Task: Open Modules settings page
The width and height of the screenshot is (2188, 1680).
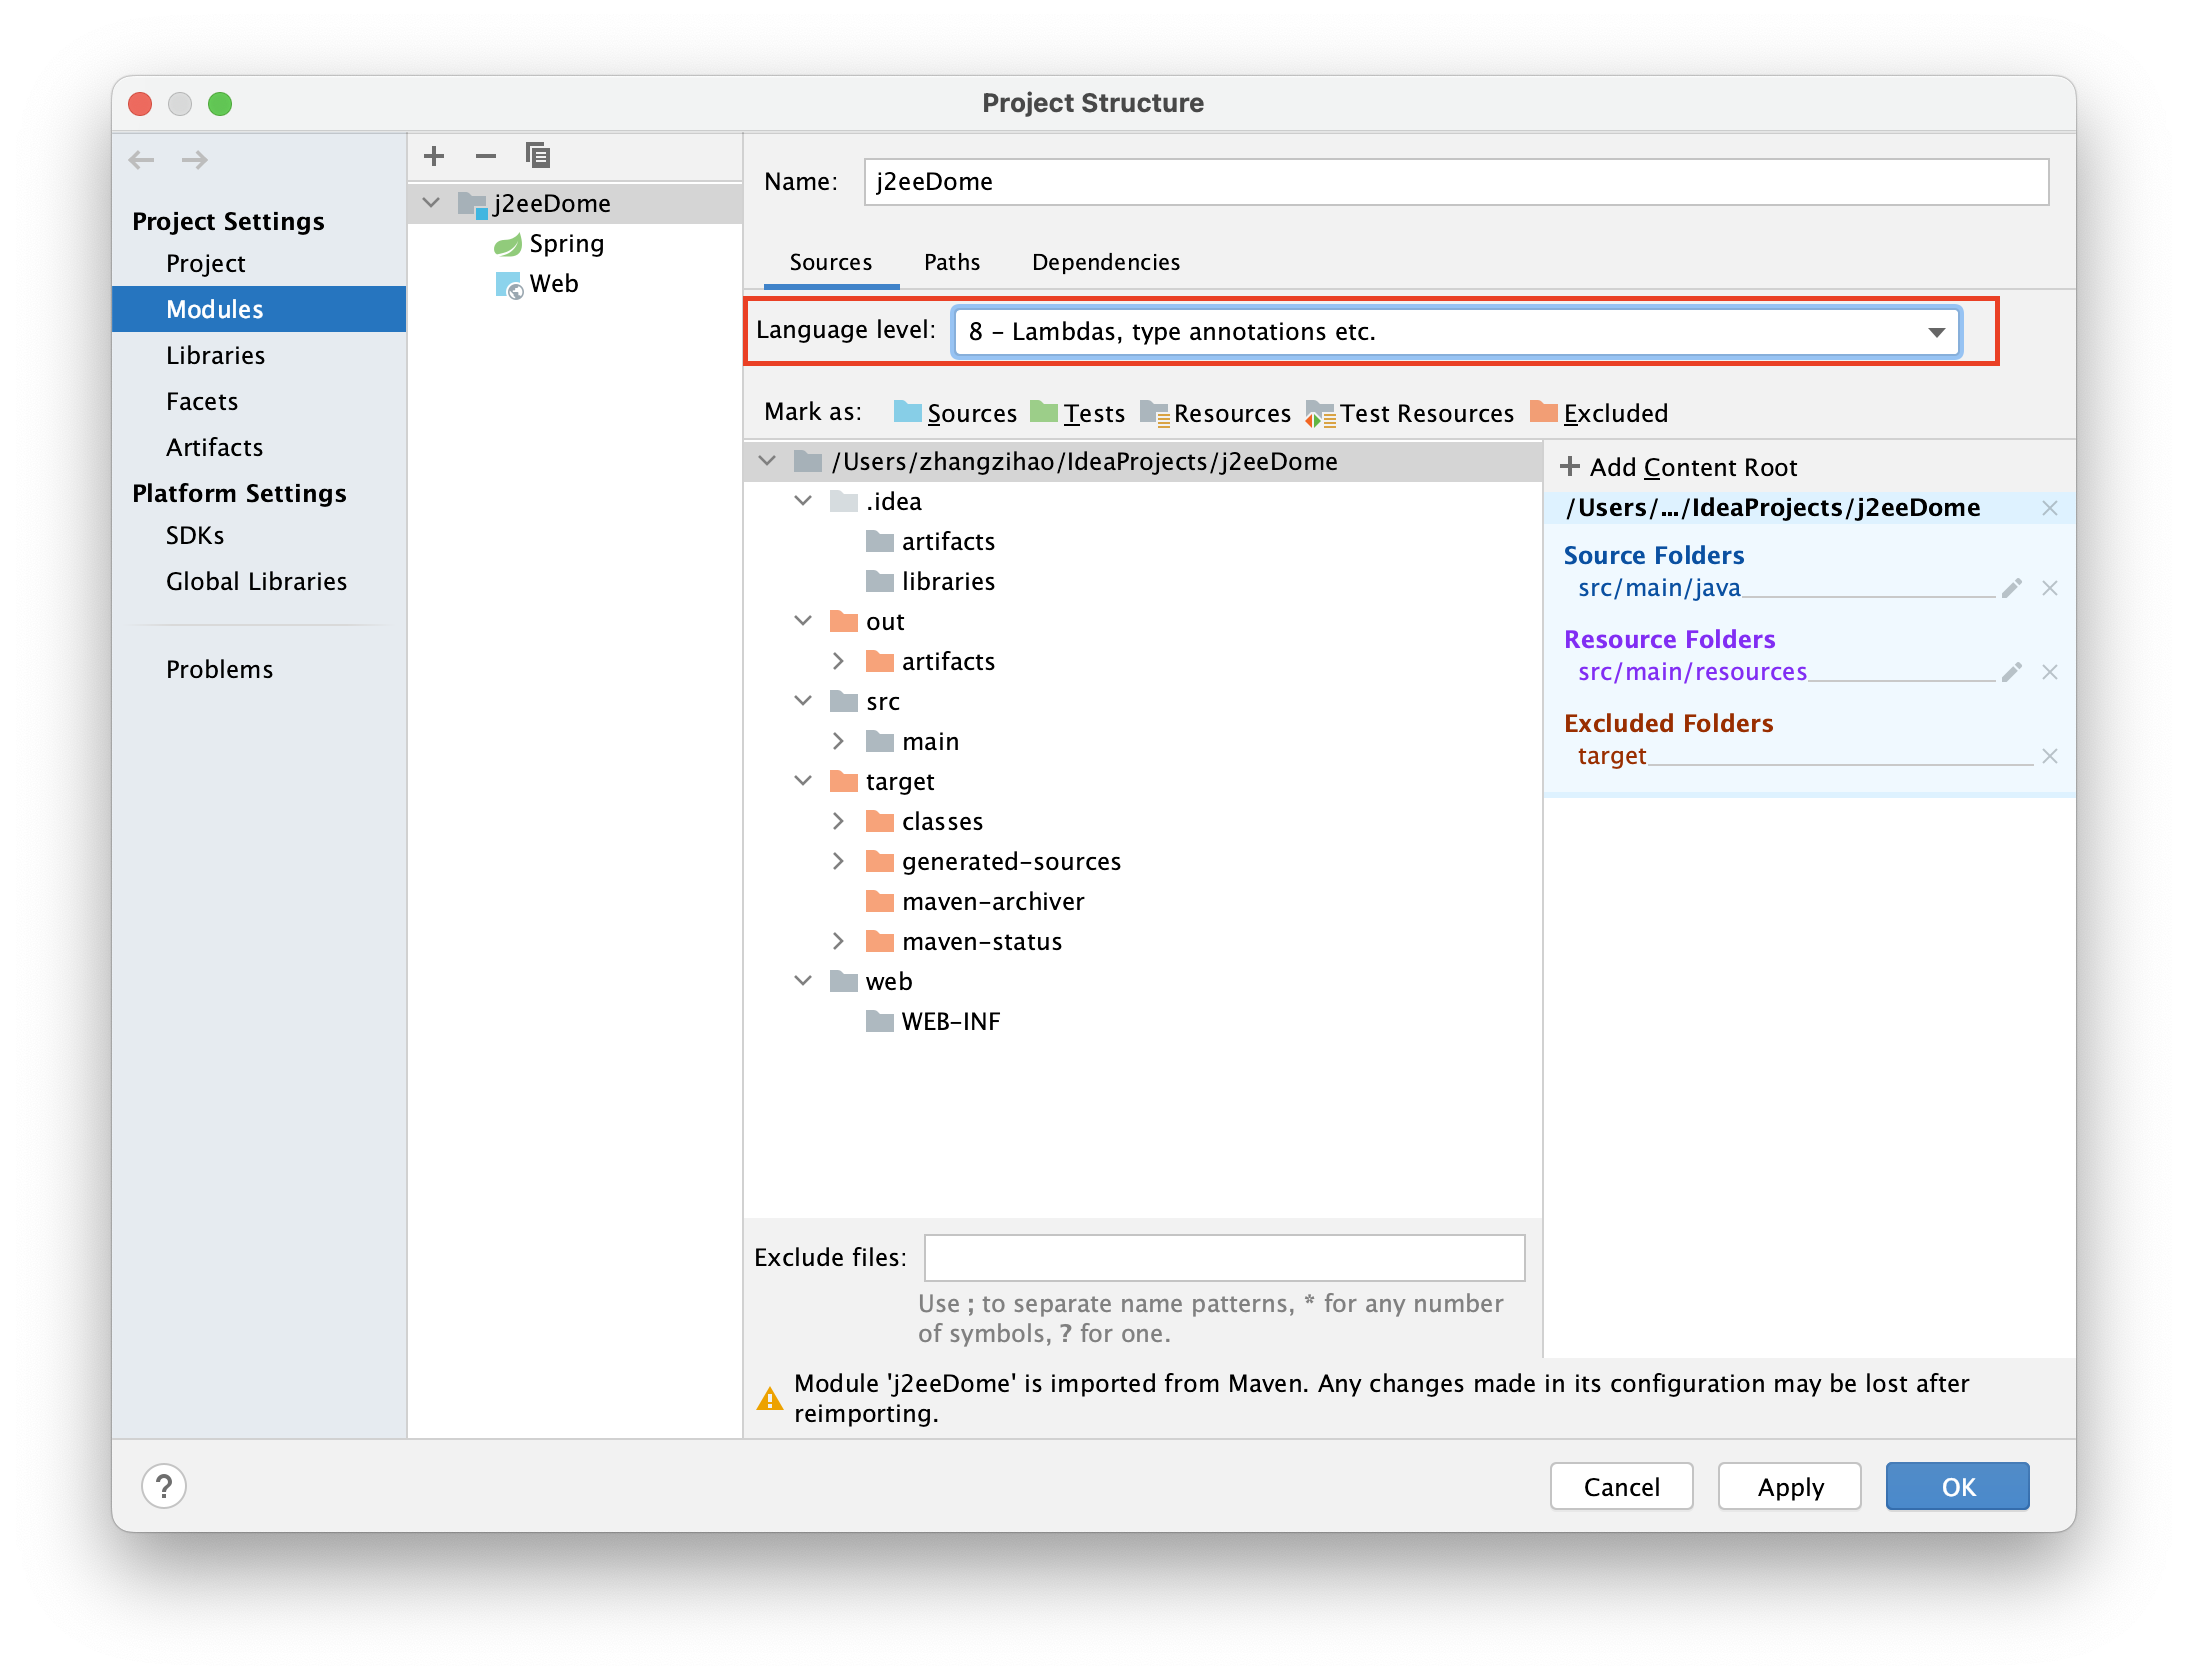Action: 259,309
